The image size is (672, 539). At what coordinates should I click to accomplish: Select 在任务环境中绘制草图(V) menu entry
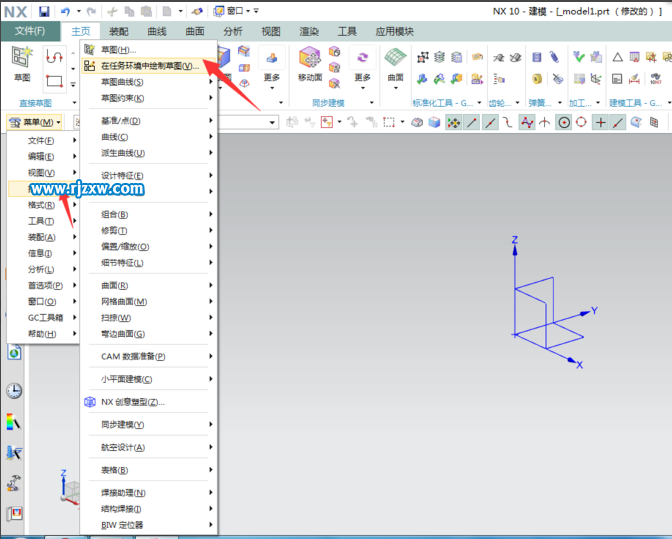click(148, 66)
